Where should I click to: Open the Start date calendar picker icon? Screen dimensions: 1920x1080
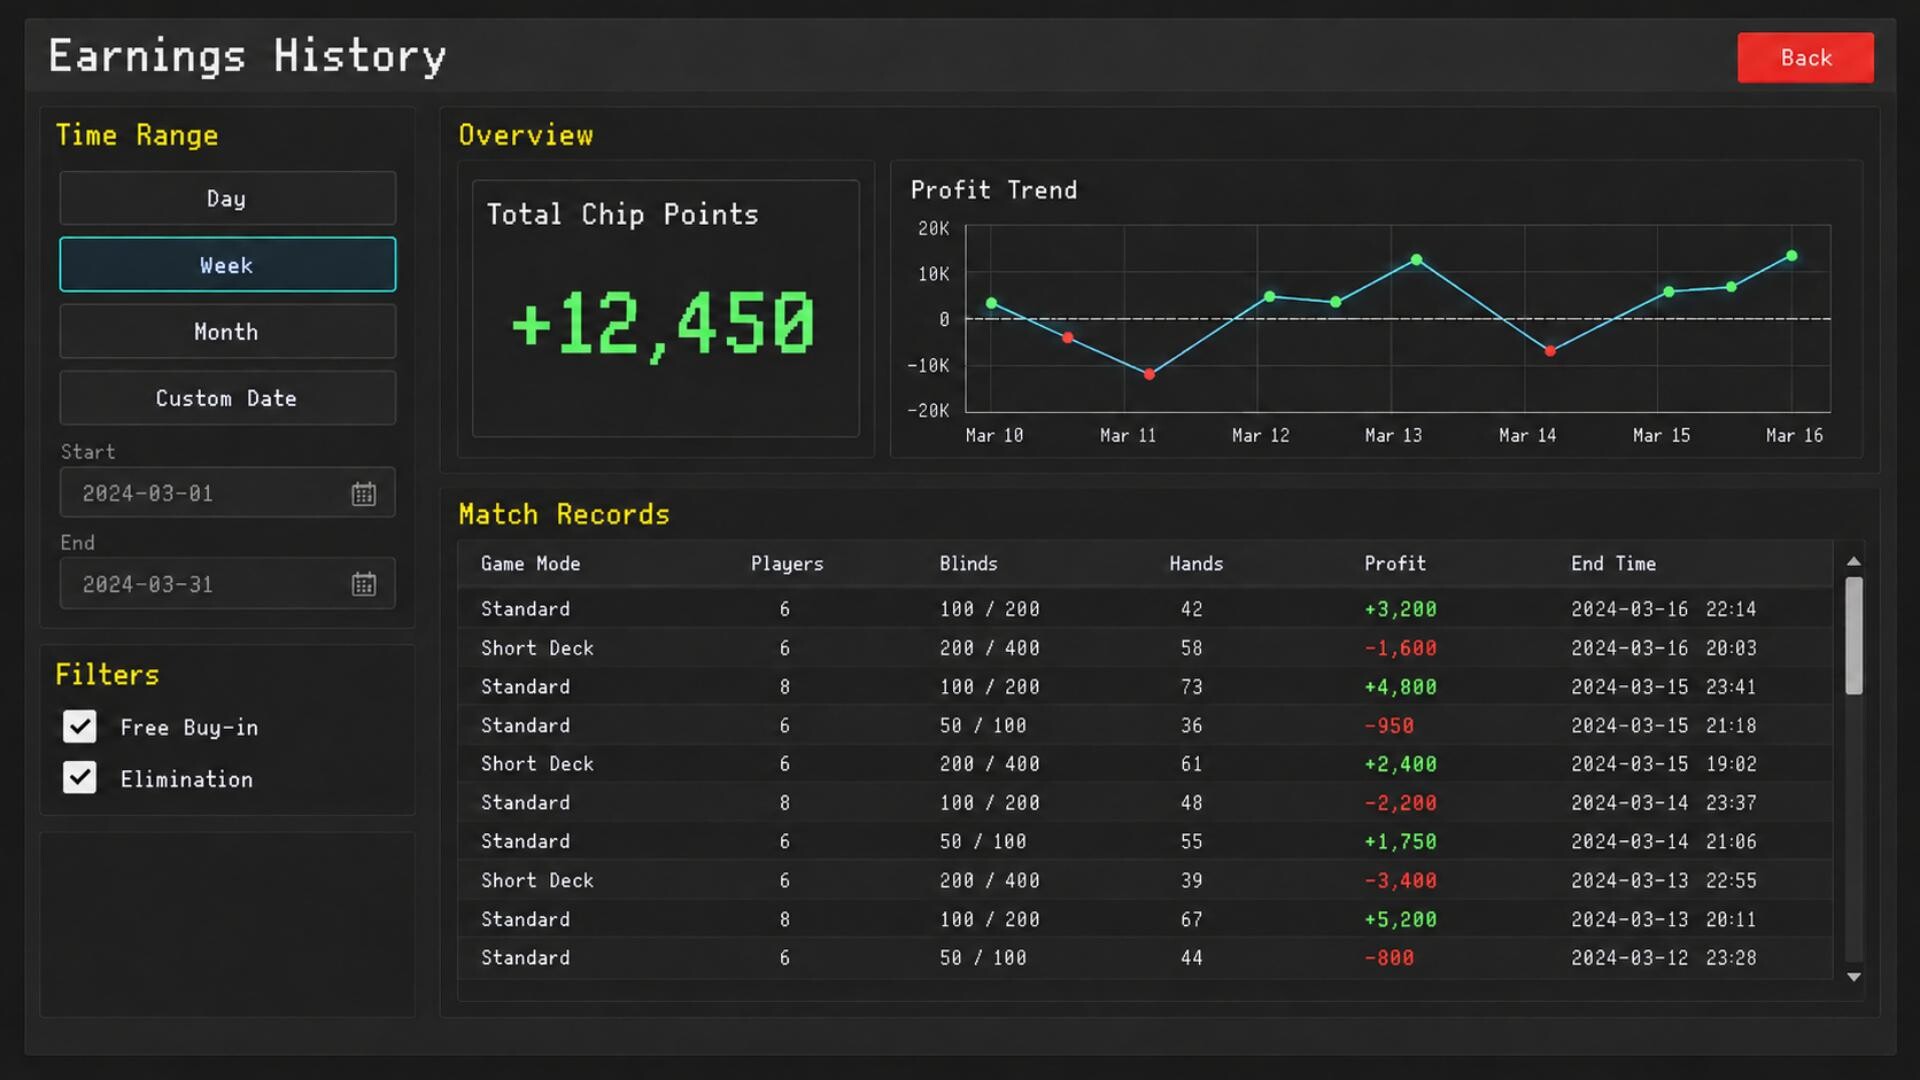(363, 494)
